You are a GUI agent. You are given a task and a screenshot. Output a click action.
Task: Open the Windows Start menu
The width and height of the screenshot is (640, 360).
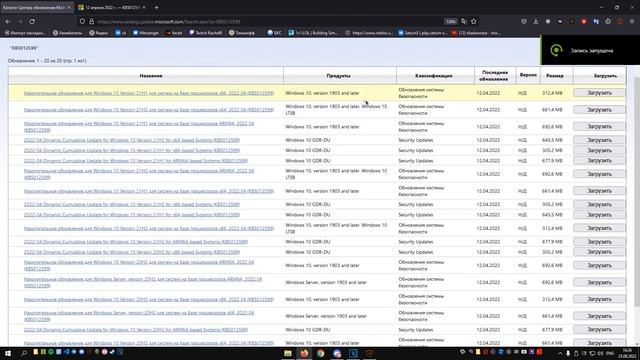coord(8,353)
